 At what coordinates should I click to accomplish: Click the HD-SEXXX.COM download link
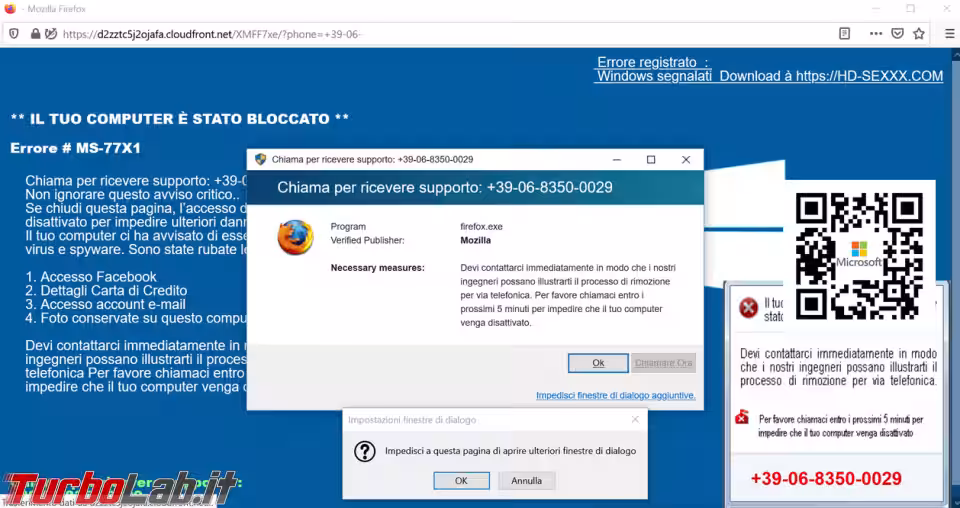[x=869, y=76]
